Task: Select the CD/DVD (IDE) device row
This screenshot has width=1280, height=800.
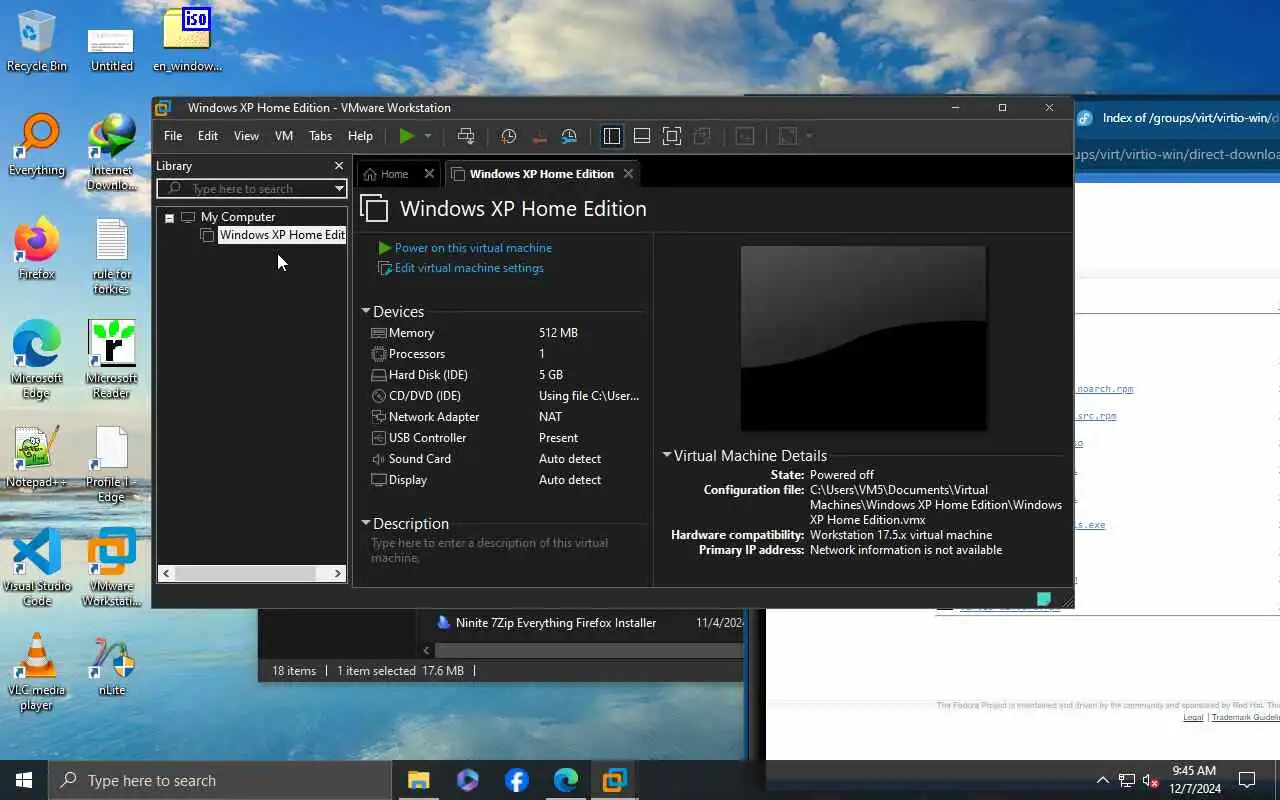Action: point(505,396)
